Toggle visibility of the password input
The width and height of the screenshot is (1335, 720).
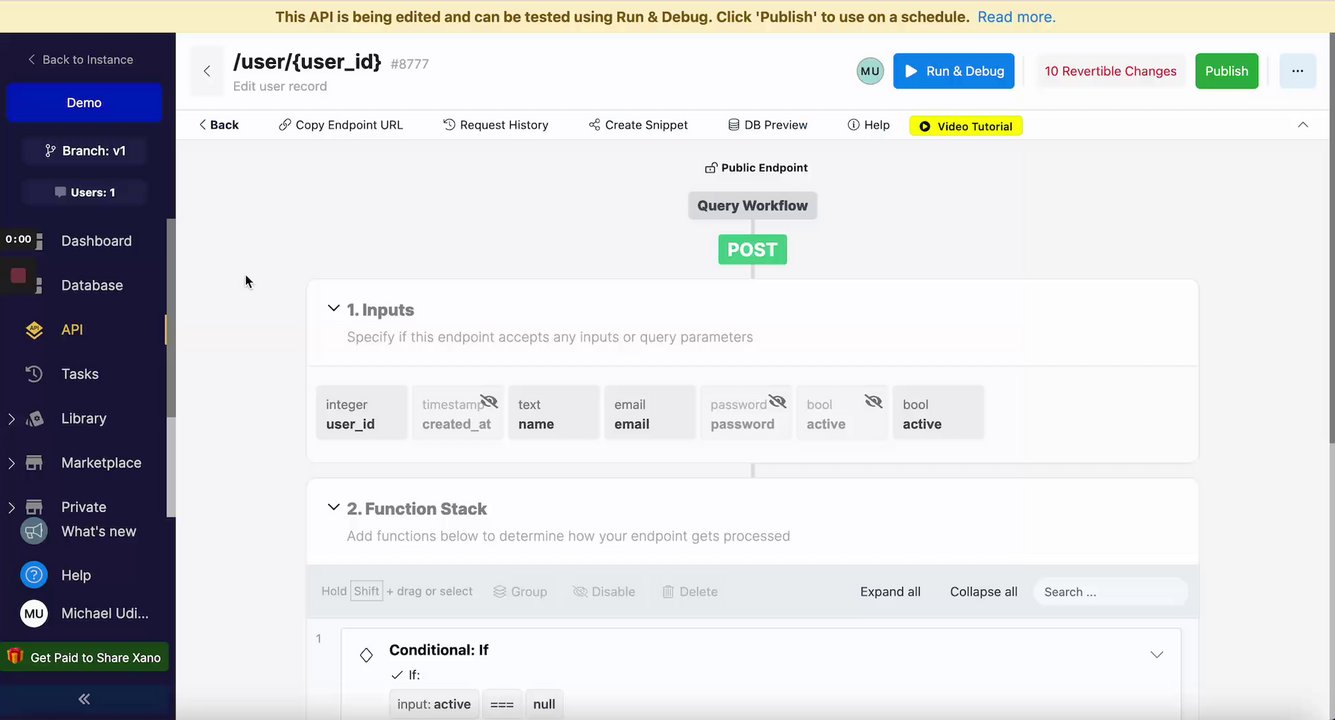(x=777, y=402)
